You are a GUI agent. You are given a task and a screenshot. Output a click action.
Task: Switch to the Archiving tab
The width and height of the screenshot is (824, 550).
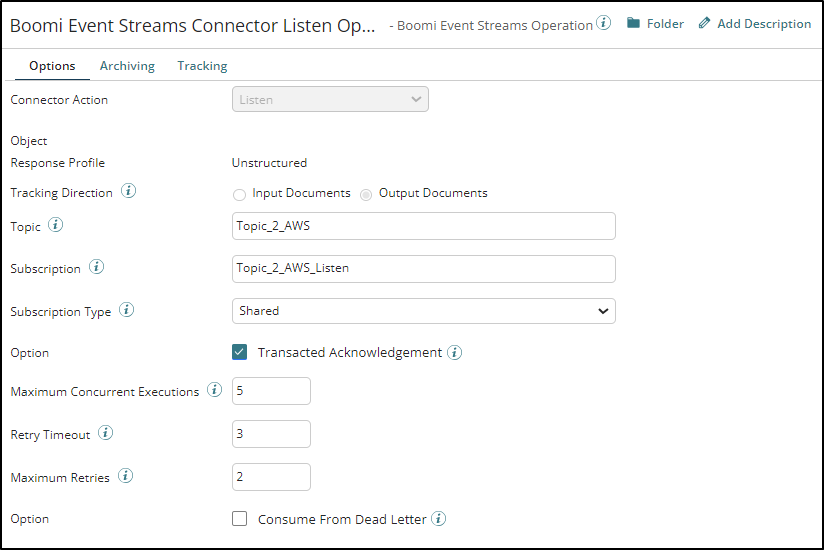tap(127, 66)
